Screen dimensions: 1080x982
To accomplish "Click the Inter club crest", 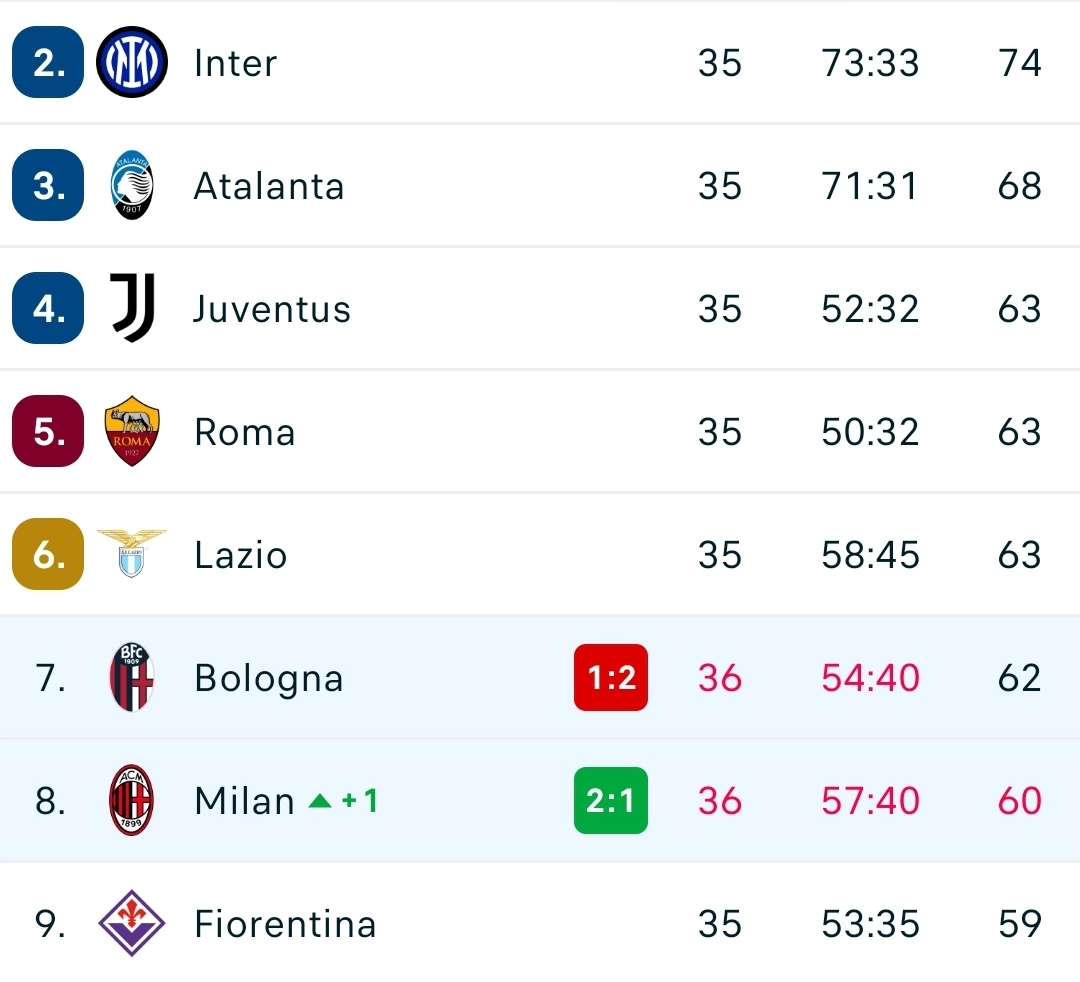I will [x=131, y=62].
